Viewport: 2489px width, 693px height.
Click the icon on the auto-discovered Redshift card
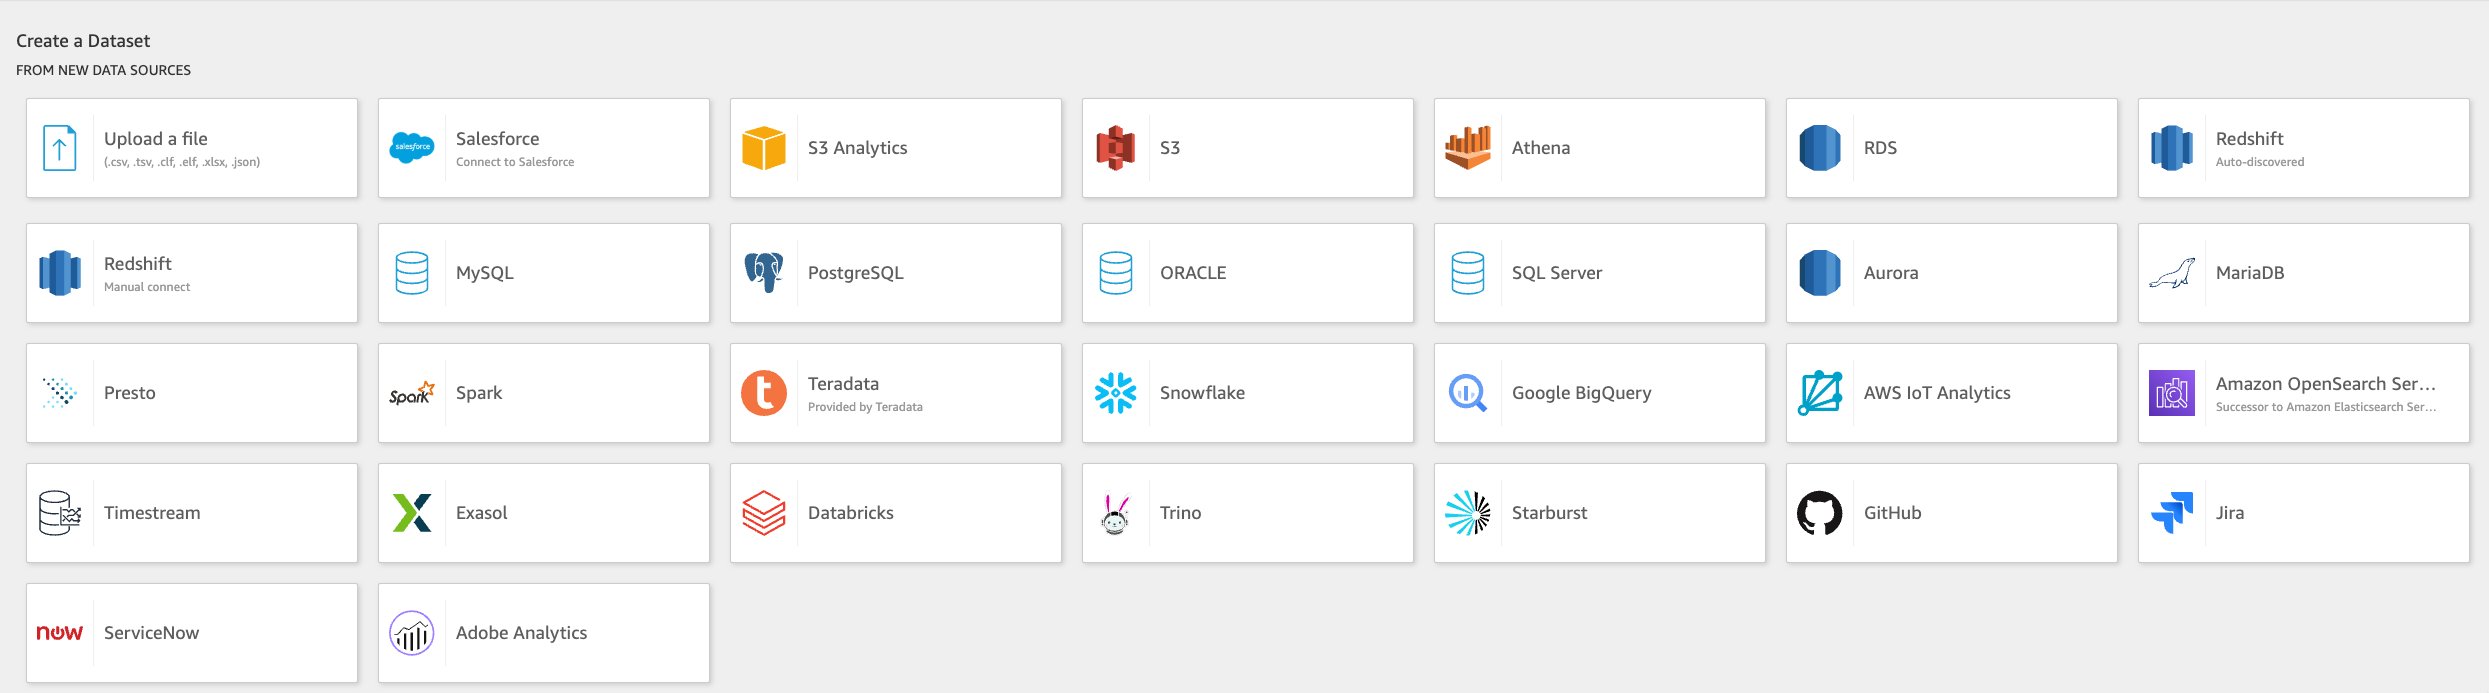[x=2172, y=148]
